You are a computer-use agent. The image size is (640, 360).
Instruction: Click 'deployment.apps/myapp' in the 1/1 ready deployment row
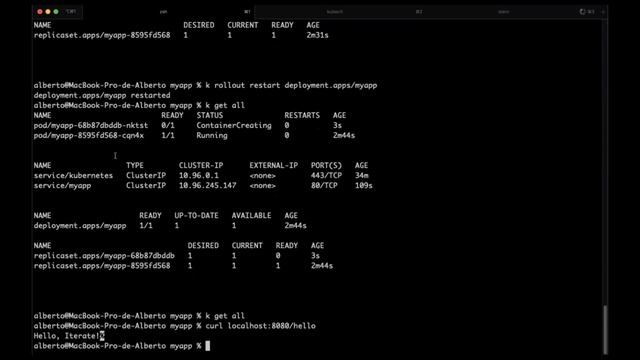(80, 226)
